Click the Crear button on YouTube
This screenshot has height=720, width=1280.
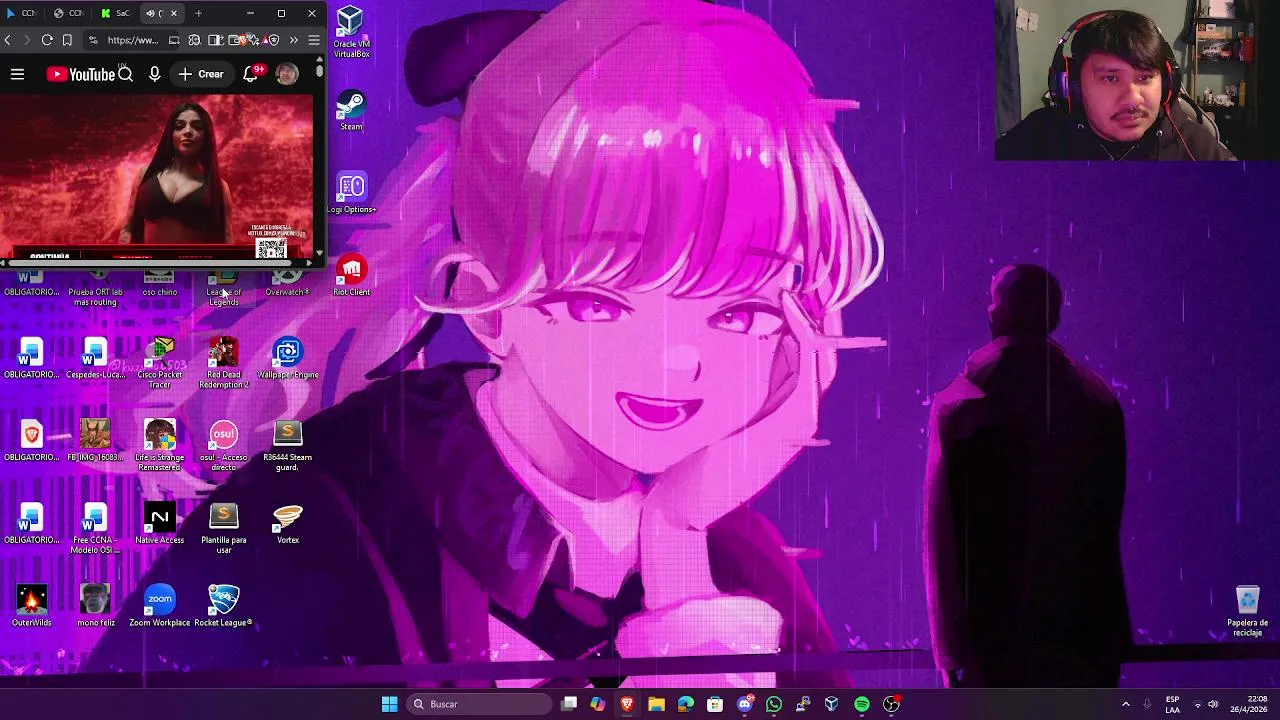pos(201,74)
